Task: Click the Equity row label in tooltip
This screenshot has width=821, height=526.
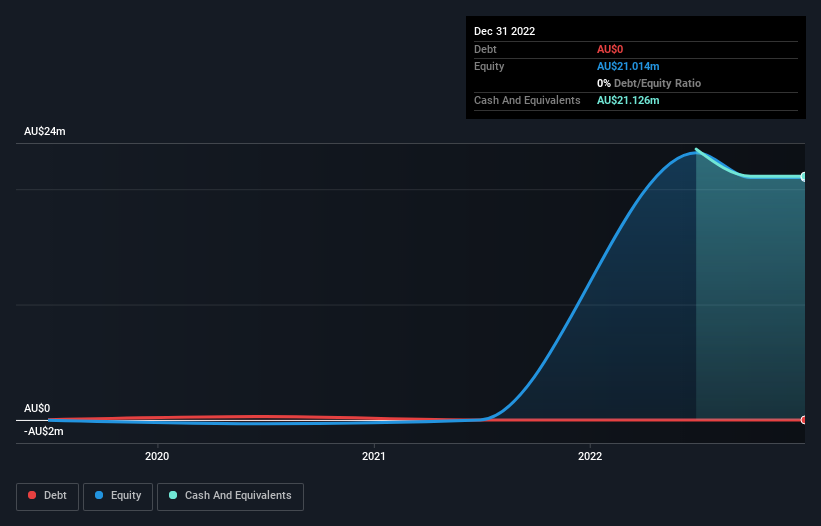Action: click(x=489, y=66)
